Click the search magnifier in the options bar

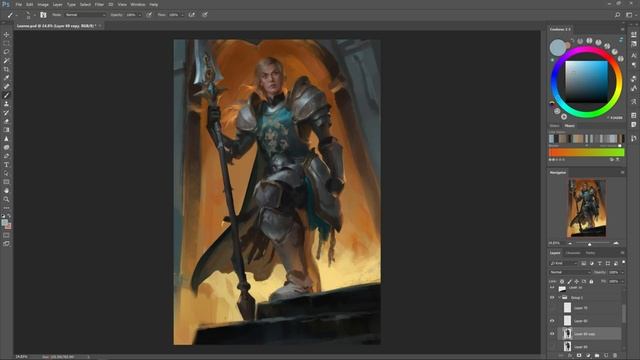[x=618, y=15]
